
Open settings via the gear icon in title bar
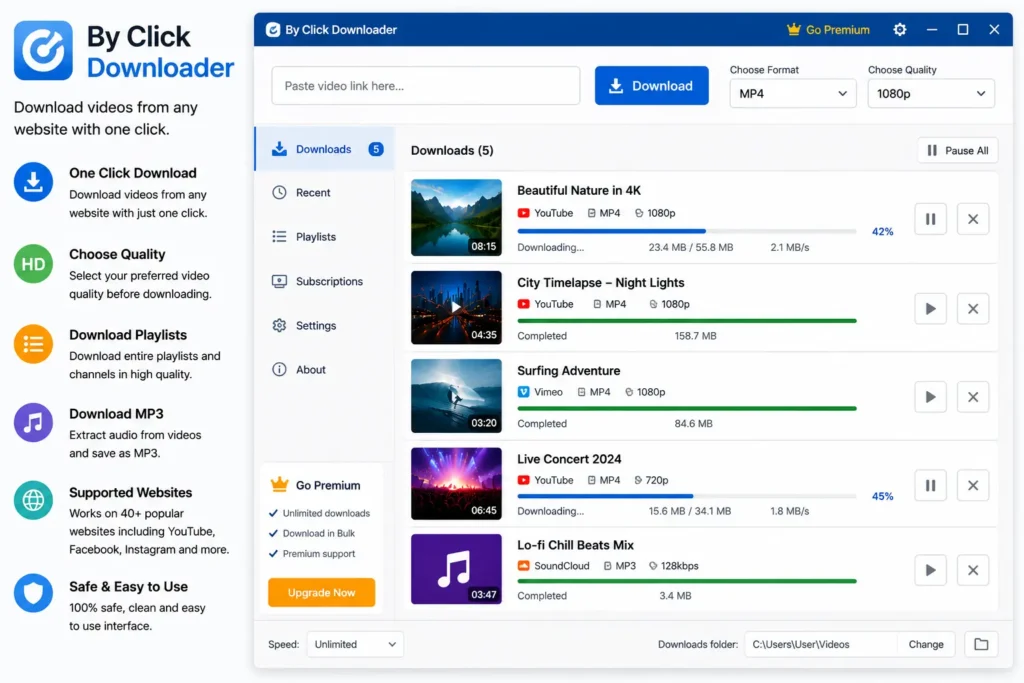pos(899,29)
